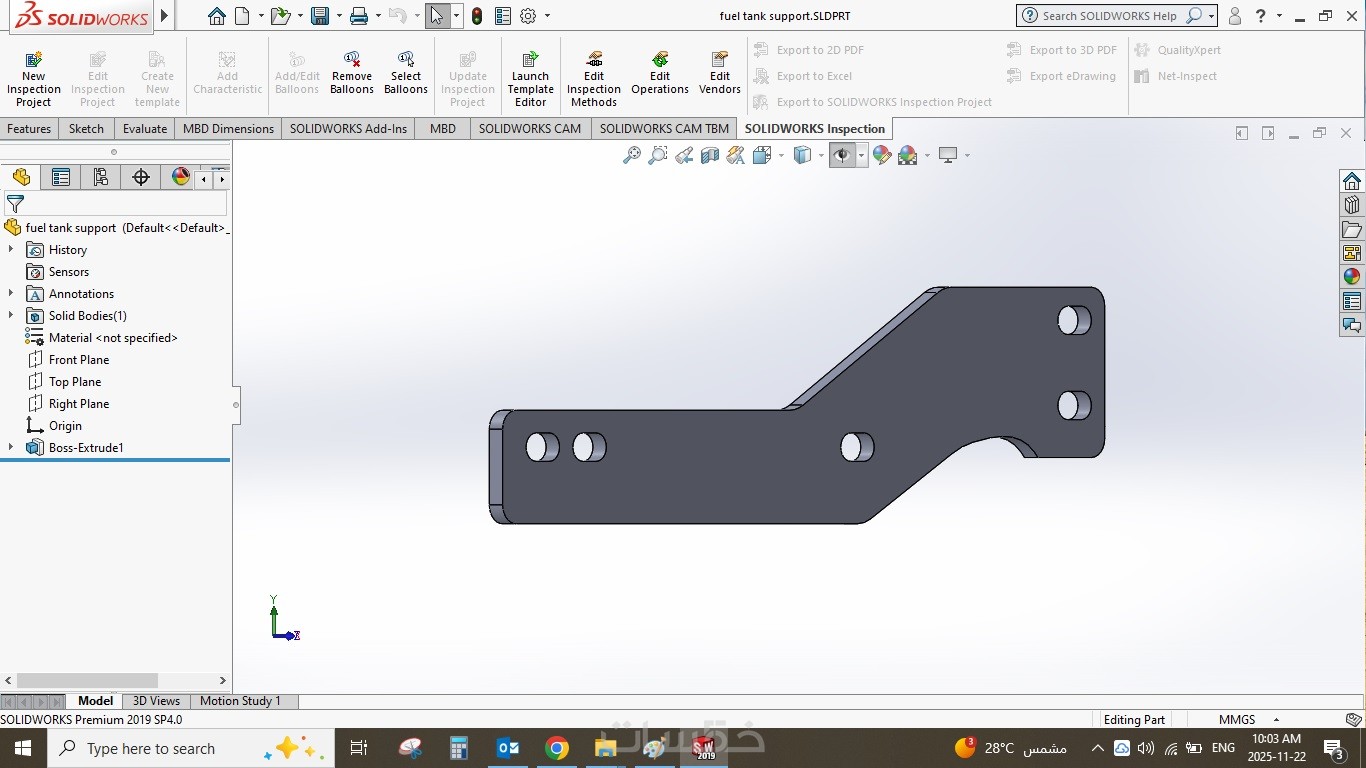Open the PropertyManager tab
1366x768 pixels.
(61, 177)
